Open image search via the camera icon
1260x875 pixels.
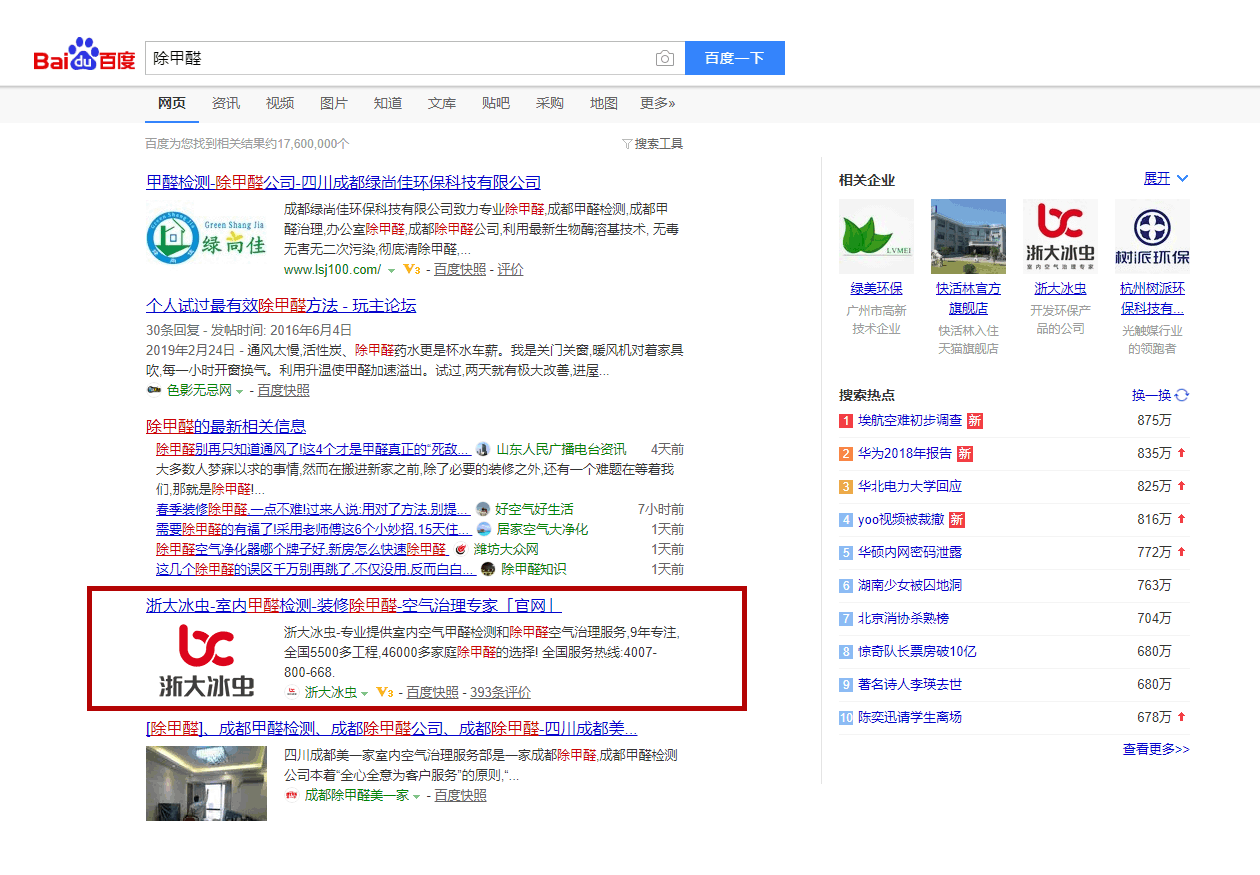665,59
